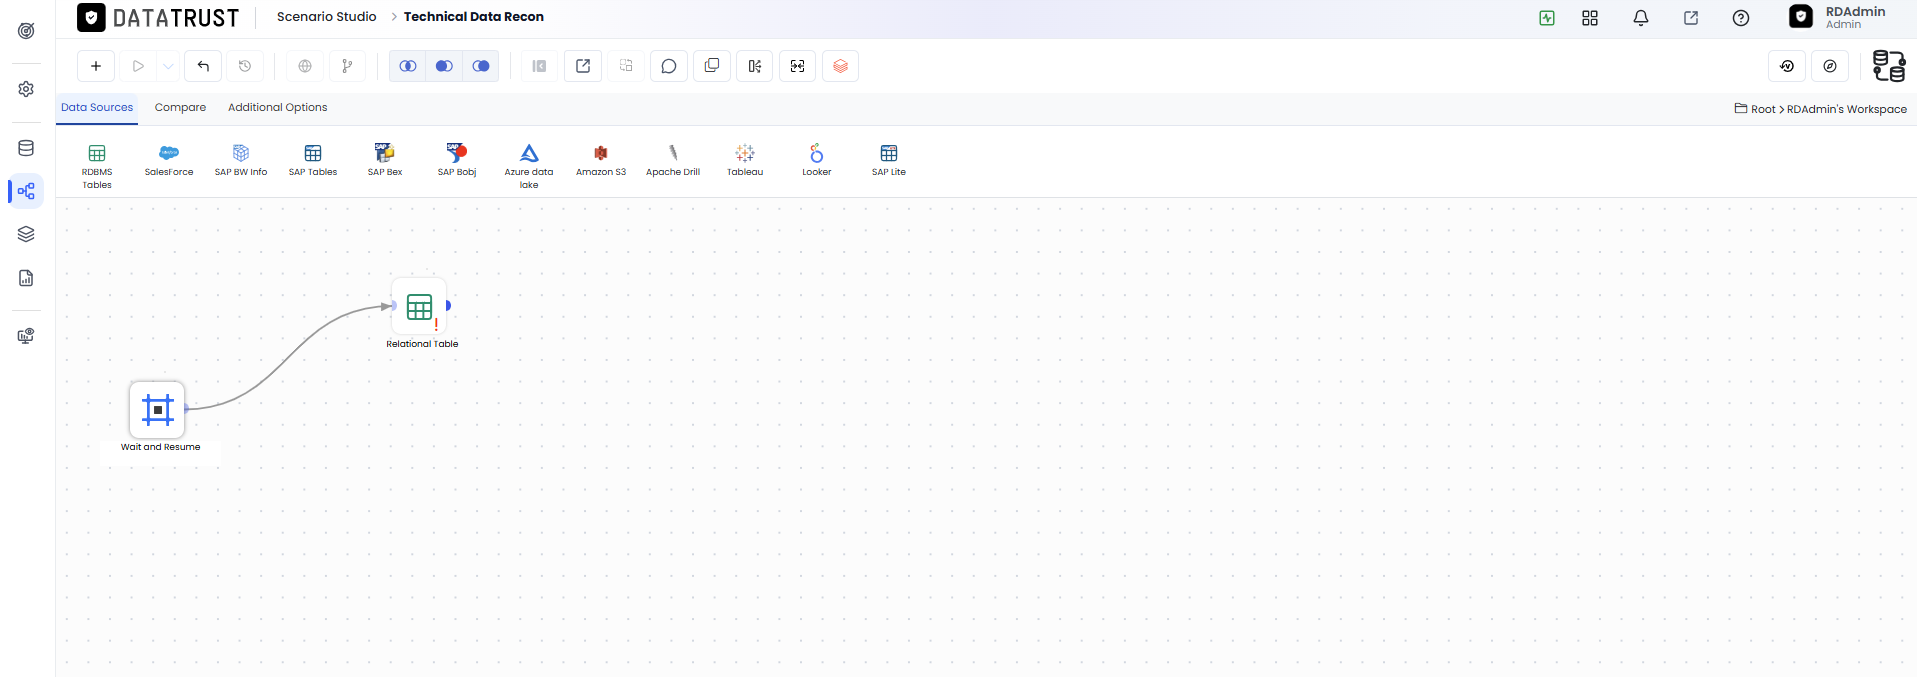Select the Wait and Resume node
1917x677 pixels.
click(157, 410)
